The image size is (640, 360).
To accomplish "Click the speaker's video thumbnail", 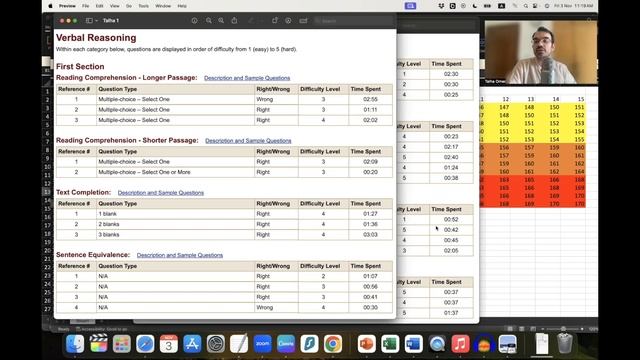I will [540, 52].
